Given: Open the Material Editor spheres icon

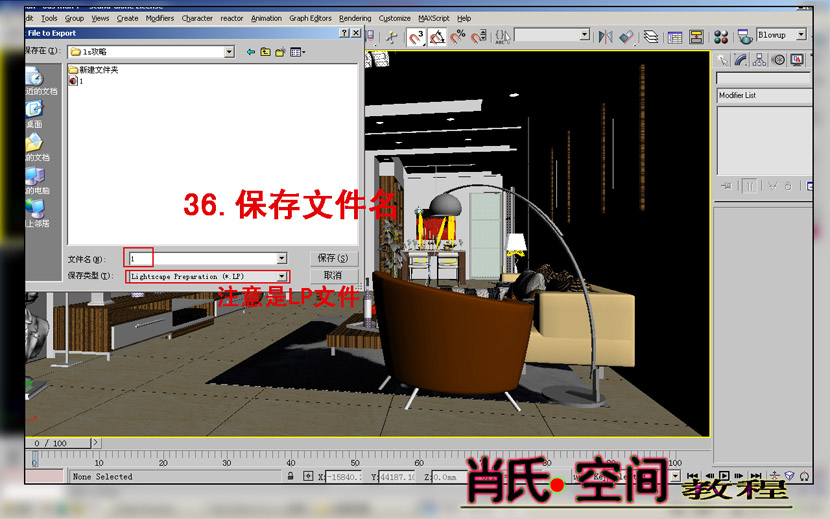Looking at the screenshot, I should click(x=721, y=37).
